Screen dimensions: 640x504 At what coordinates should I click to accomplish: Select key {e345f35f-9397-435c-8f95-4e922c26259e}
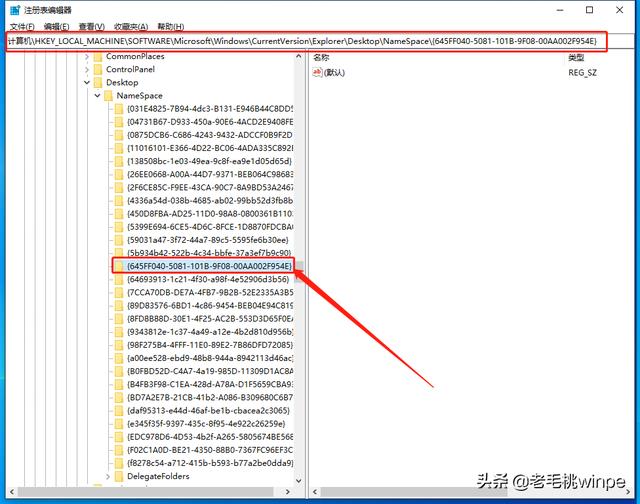tap(206, 424)
